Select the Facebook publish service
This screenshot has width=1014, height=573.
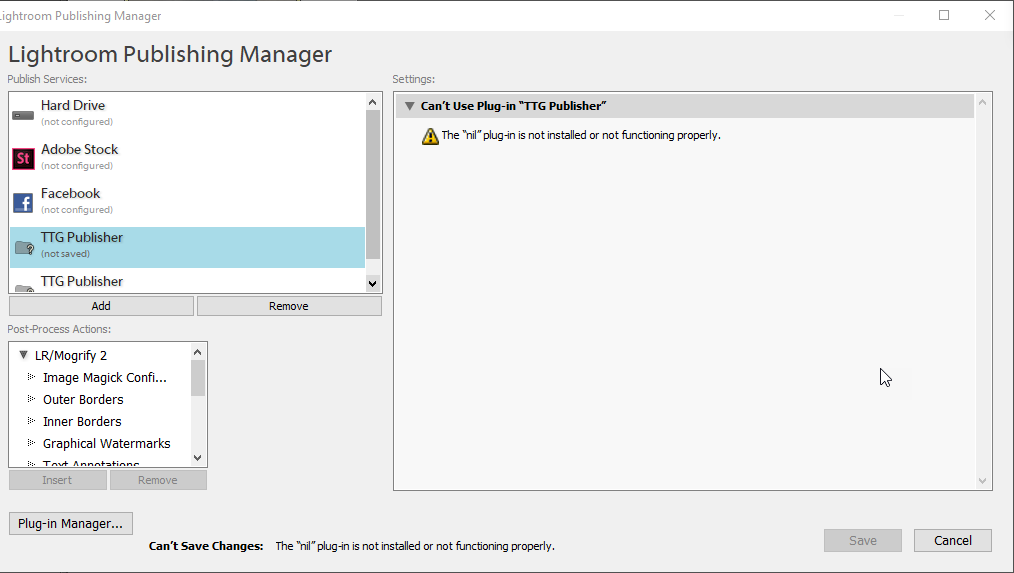click(188, 201)
